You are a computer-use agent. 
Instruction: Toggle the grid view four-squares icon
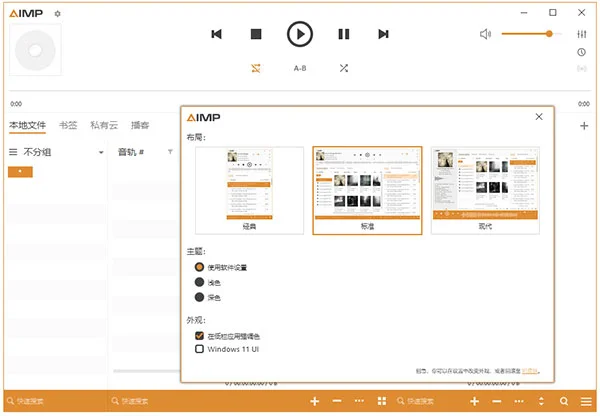[x=382, y=401]
